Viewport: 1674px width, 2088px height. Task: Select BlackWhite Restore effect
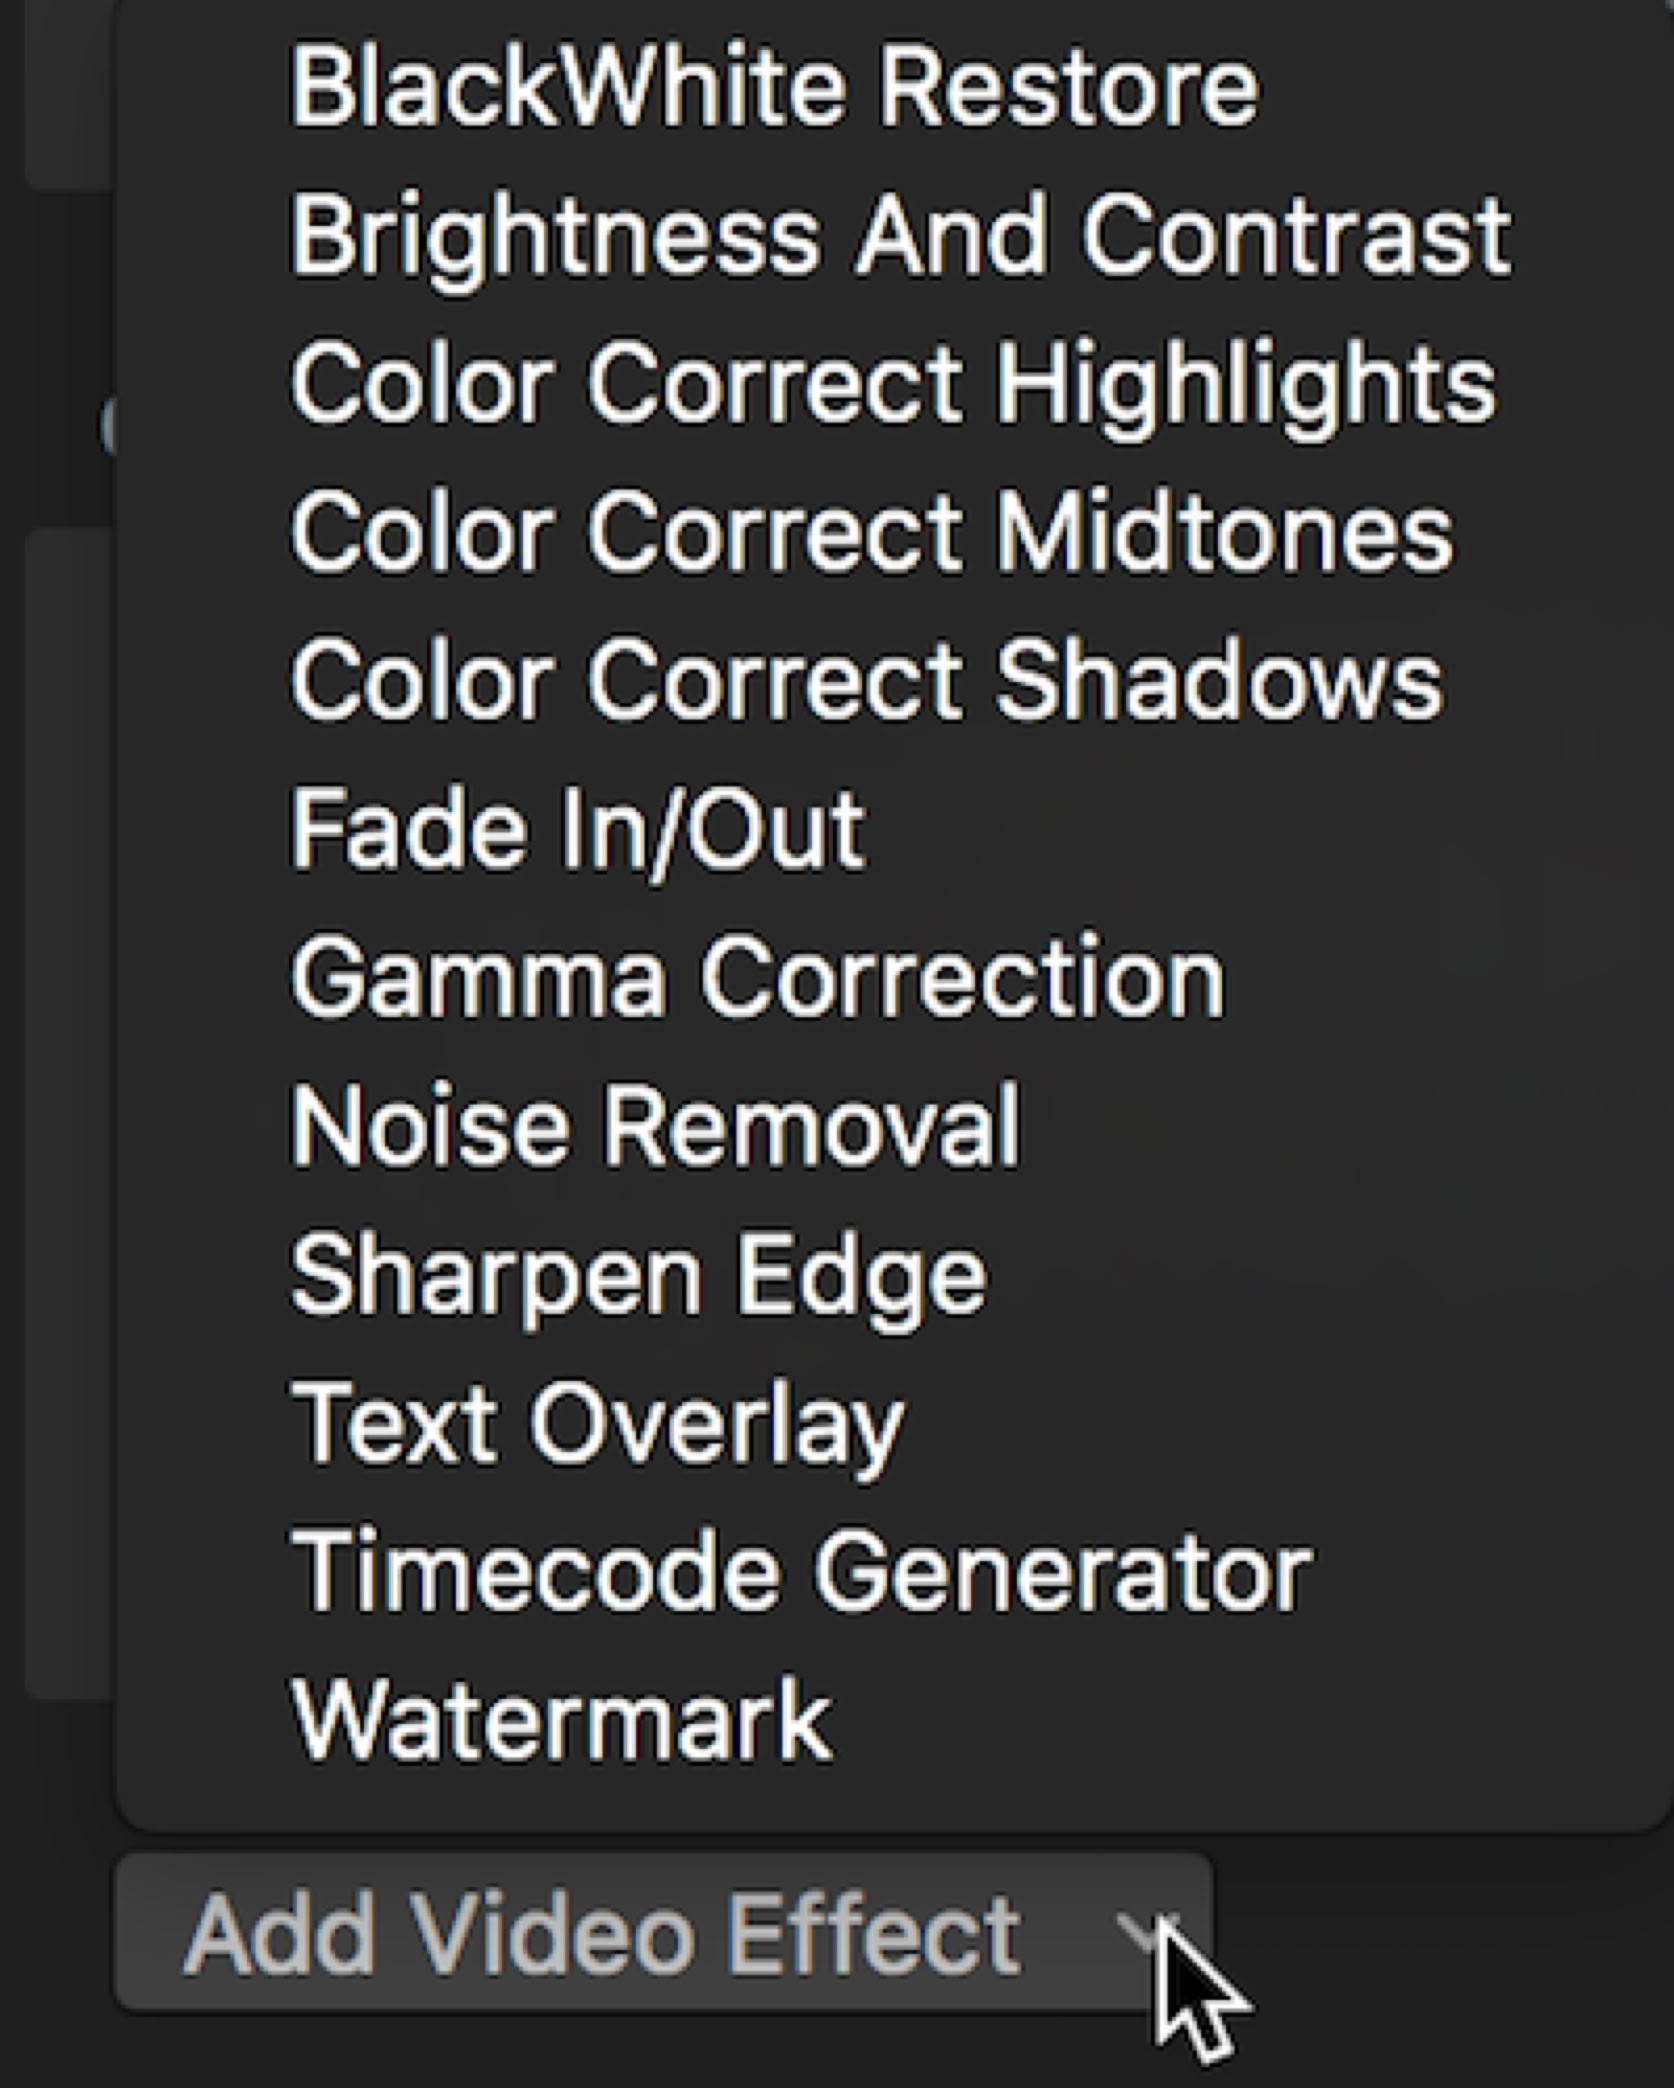[773, 88]
